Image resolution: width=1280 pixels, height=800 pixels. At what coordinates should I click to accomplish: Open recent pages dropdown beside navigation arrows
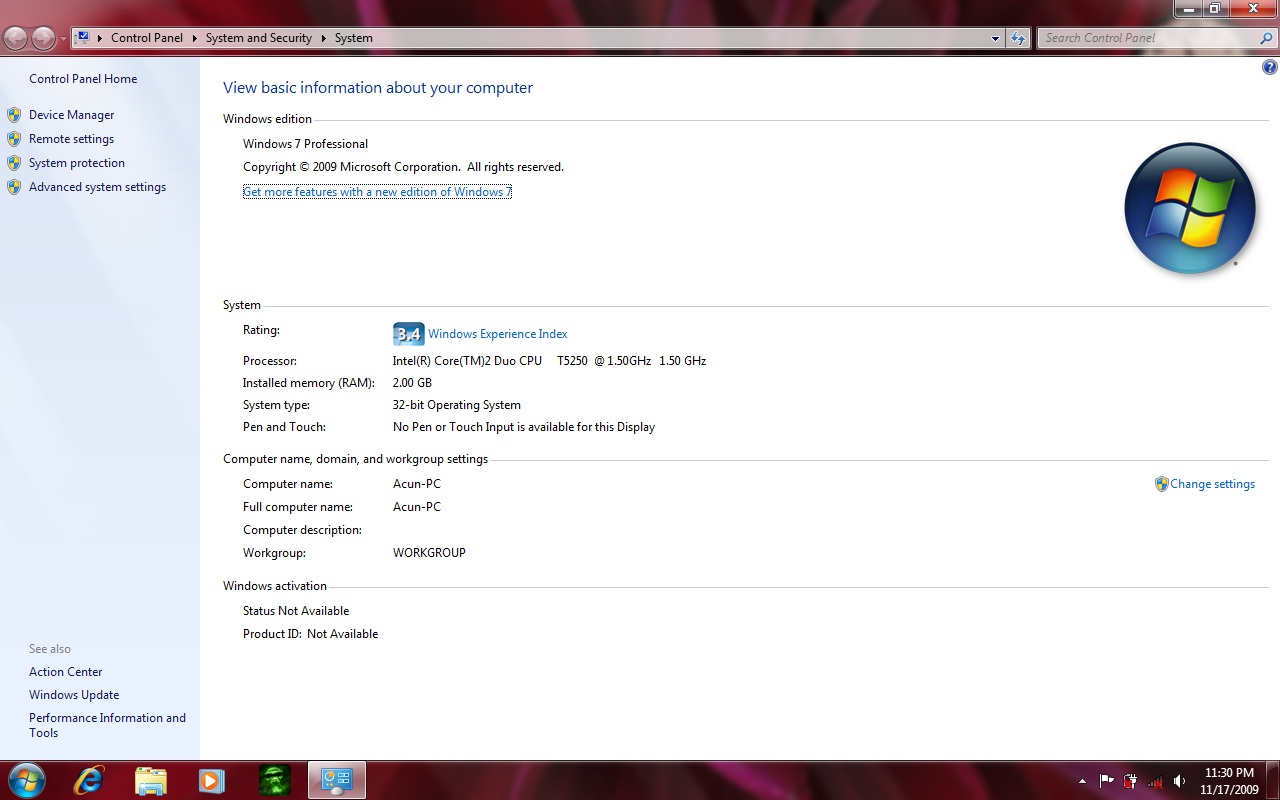(64, 39)
